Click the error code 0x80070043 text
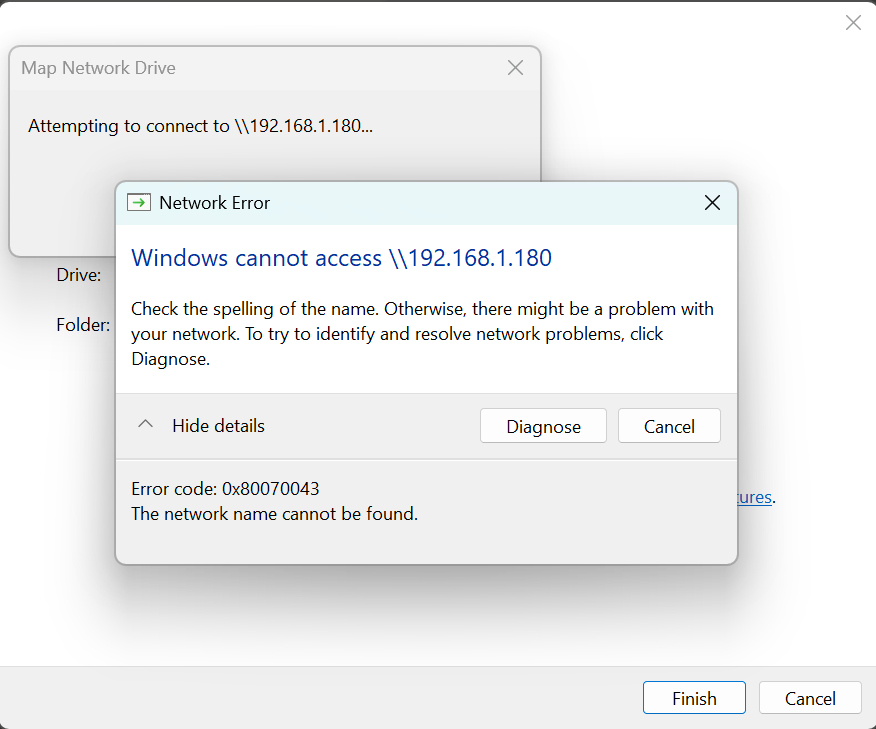The image size is (876, 729). click(225, 489)
